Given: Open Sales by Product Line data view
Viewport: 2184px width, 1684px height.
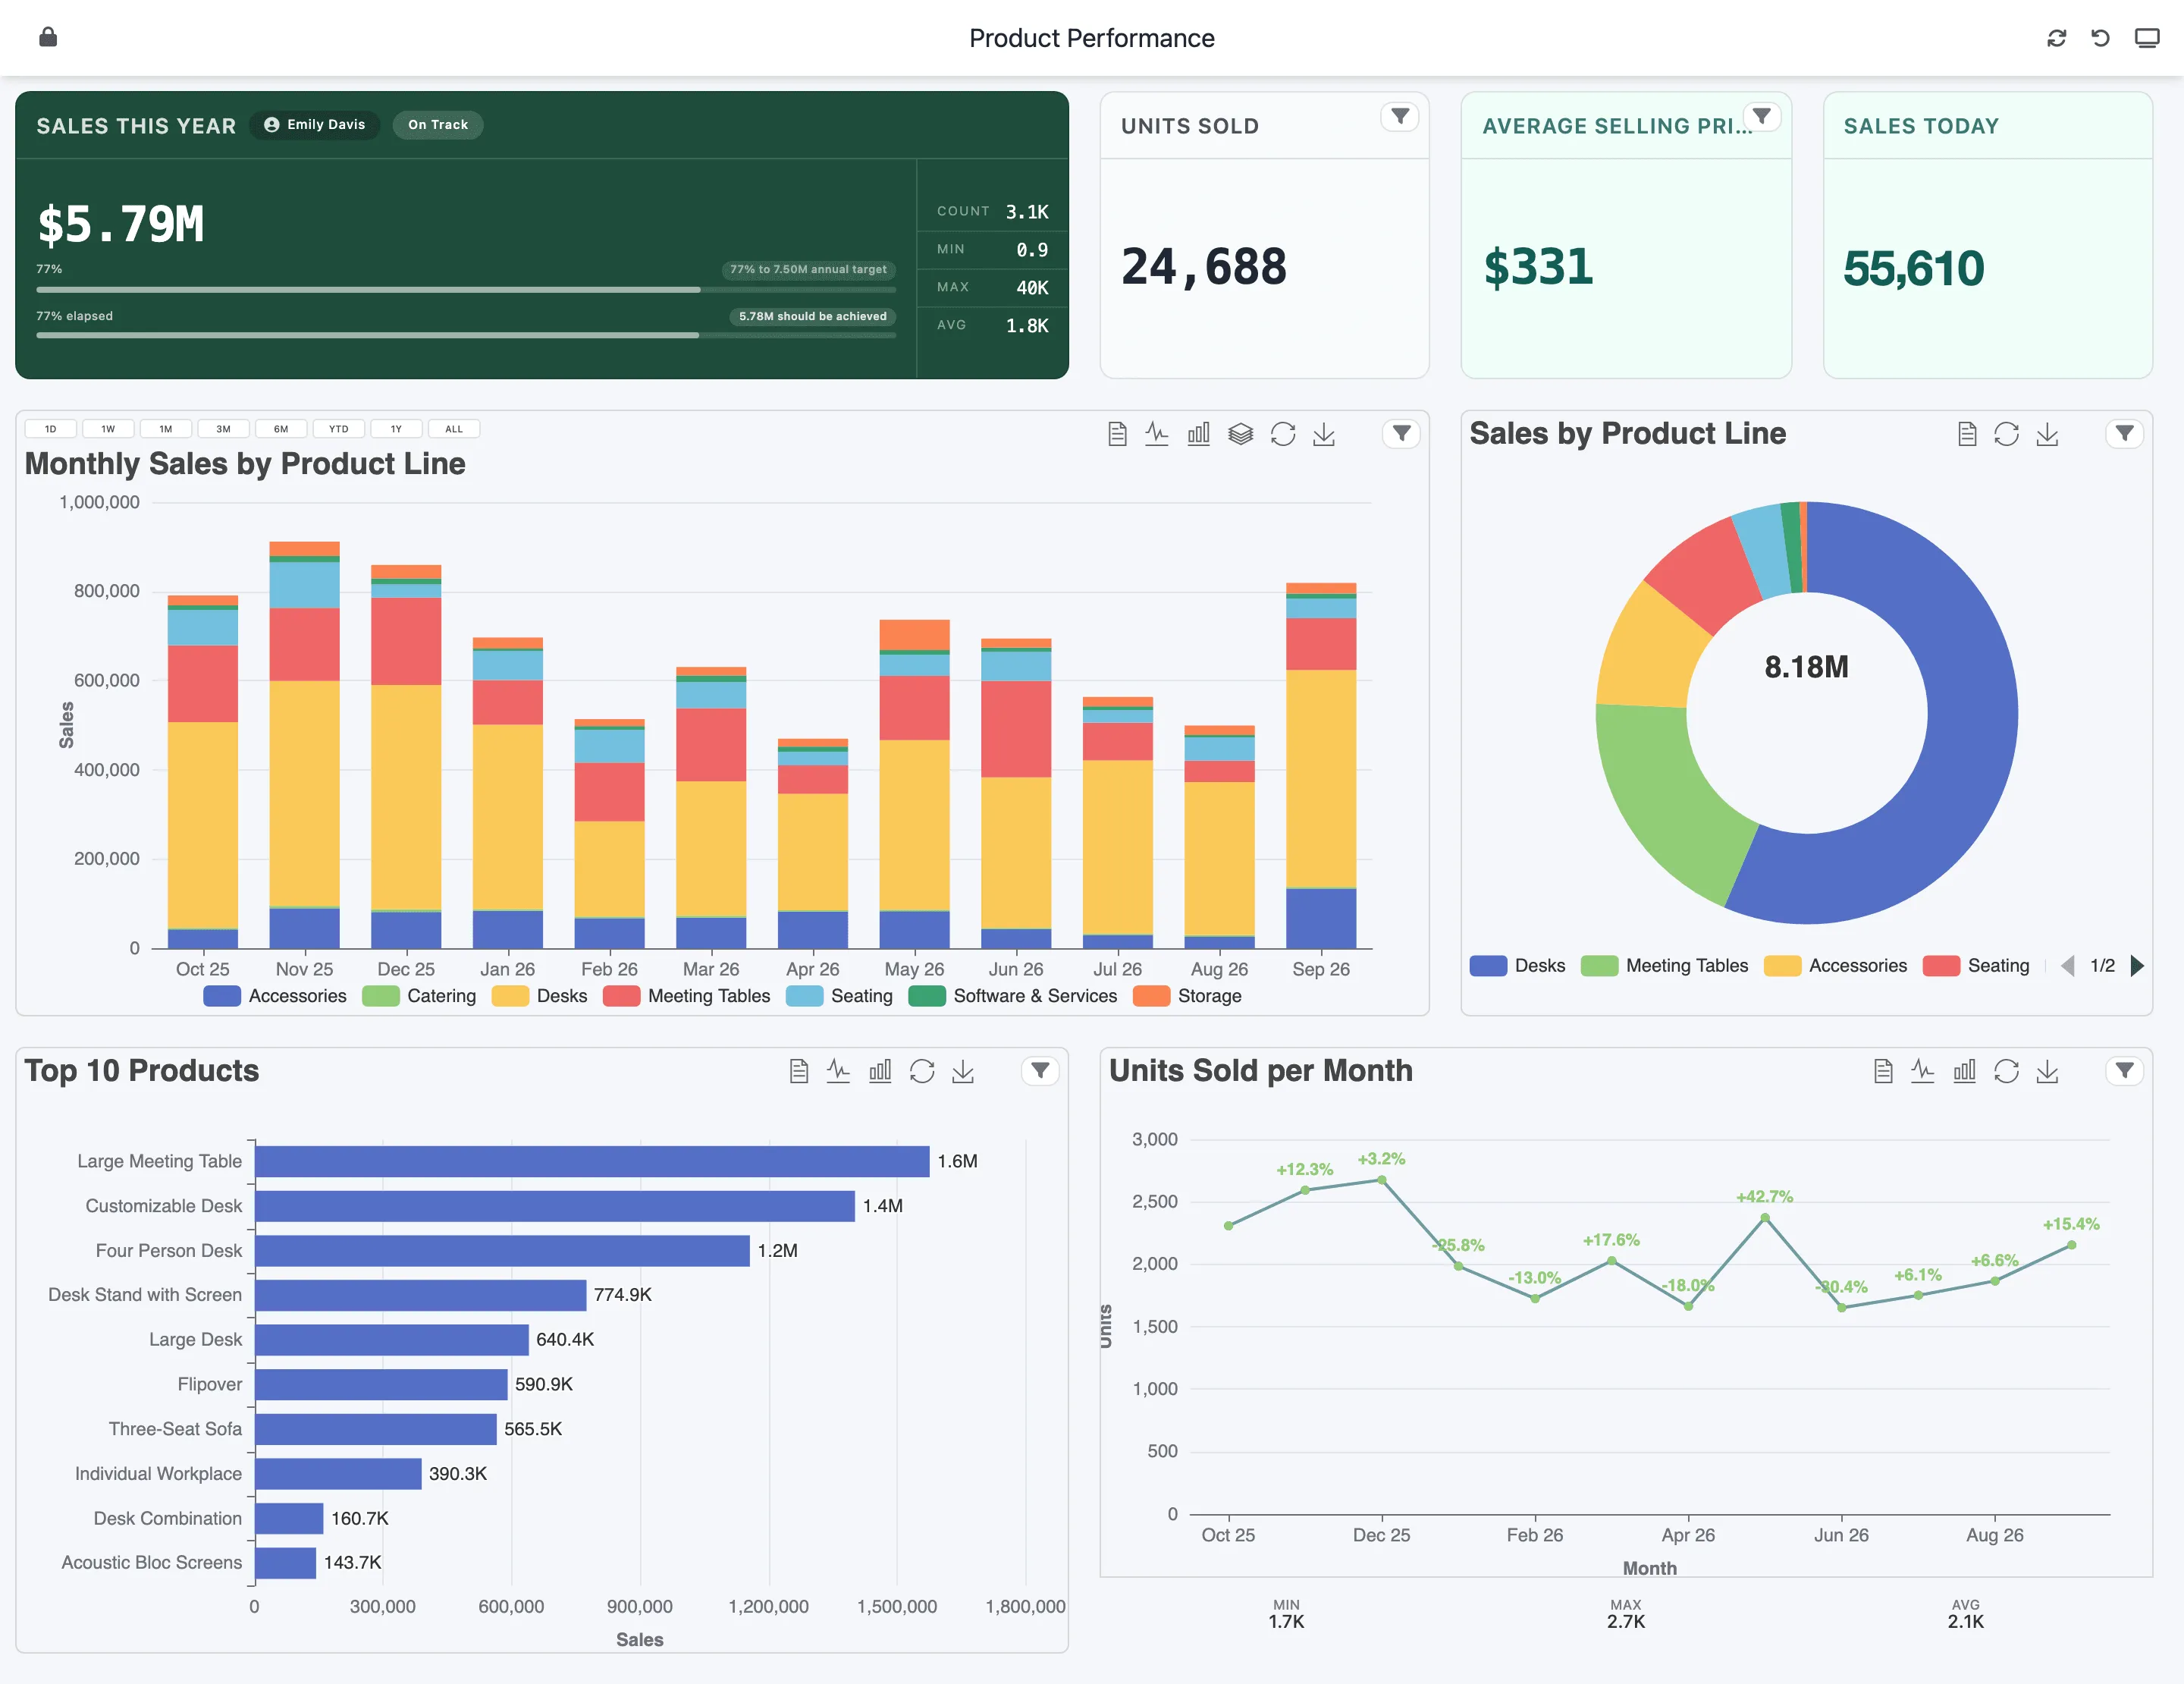Looking at the screenshot, I should click(1967, 434).
